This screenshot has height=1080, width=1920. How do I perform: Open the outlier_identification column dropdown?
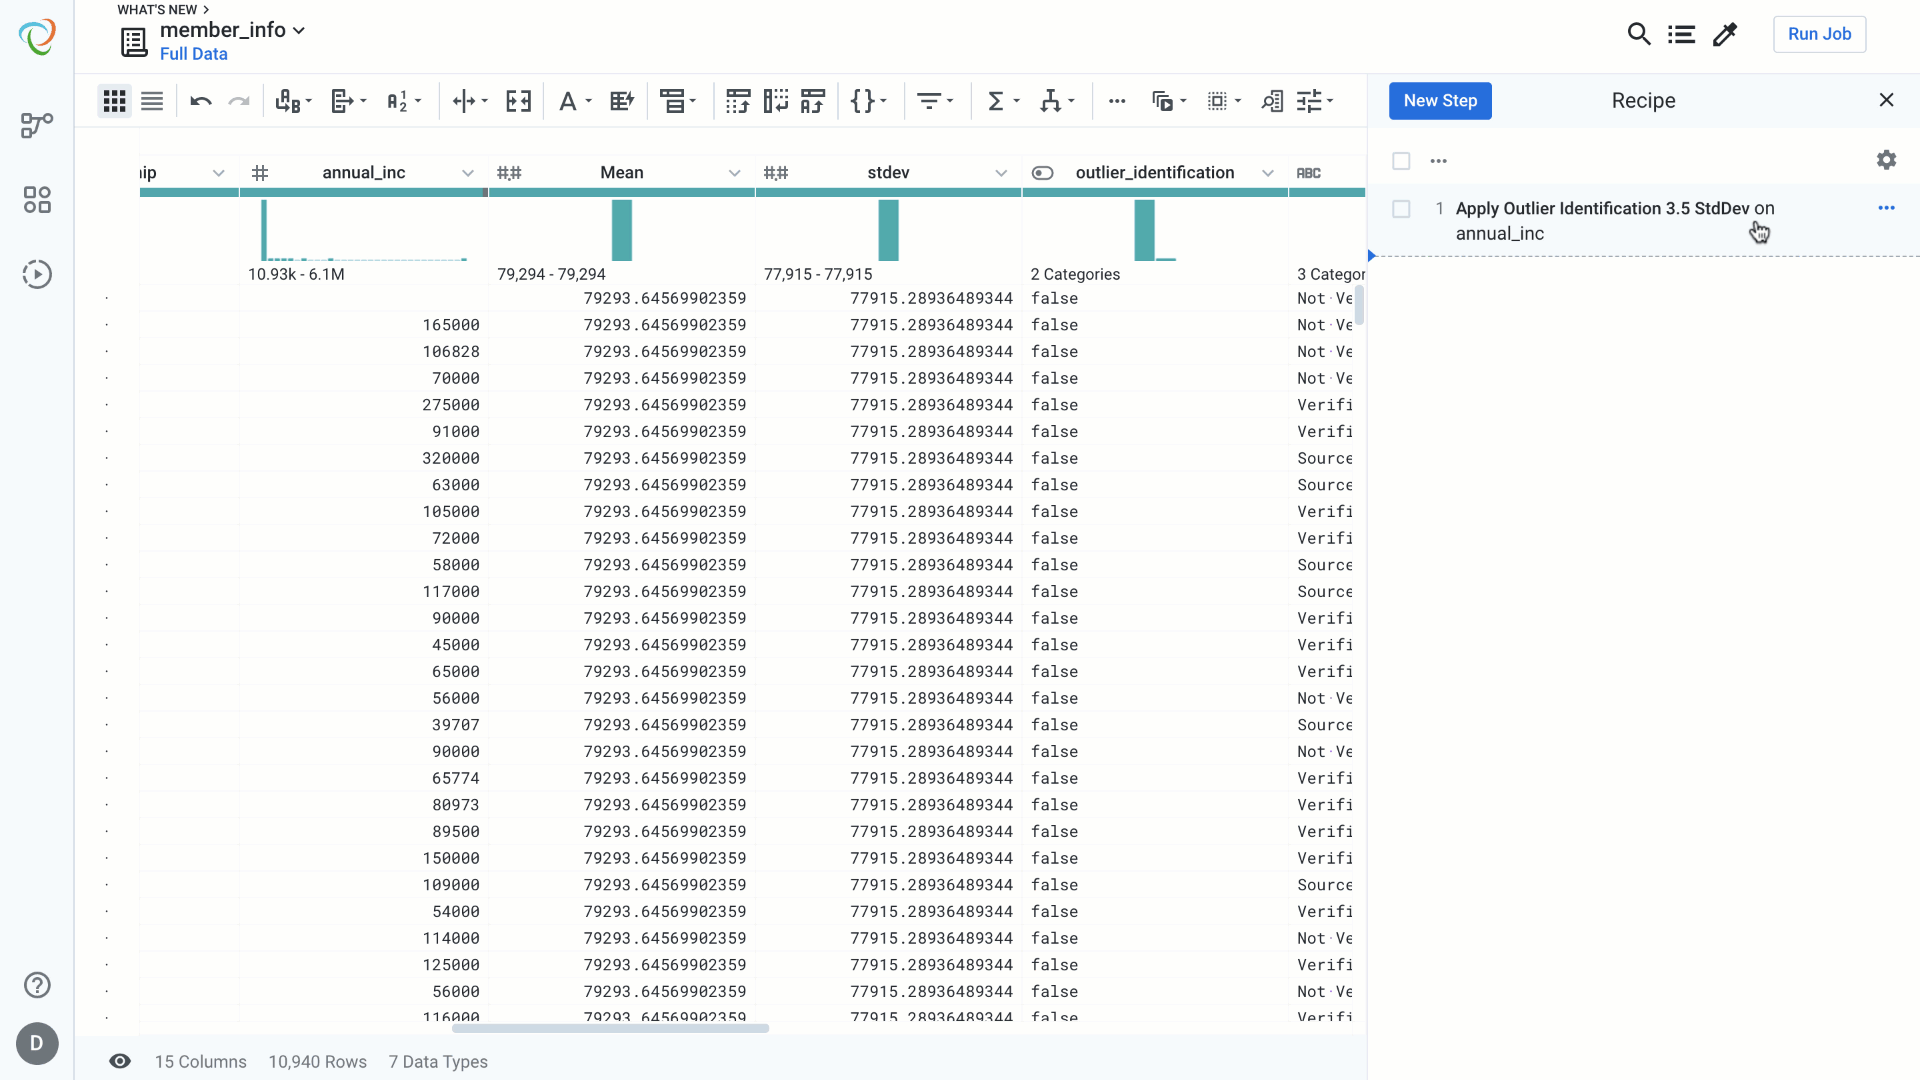(1267, 172)
